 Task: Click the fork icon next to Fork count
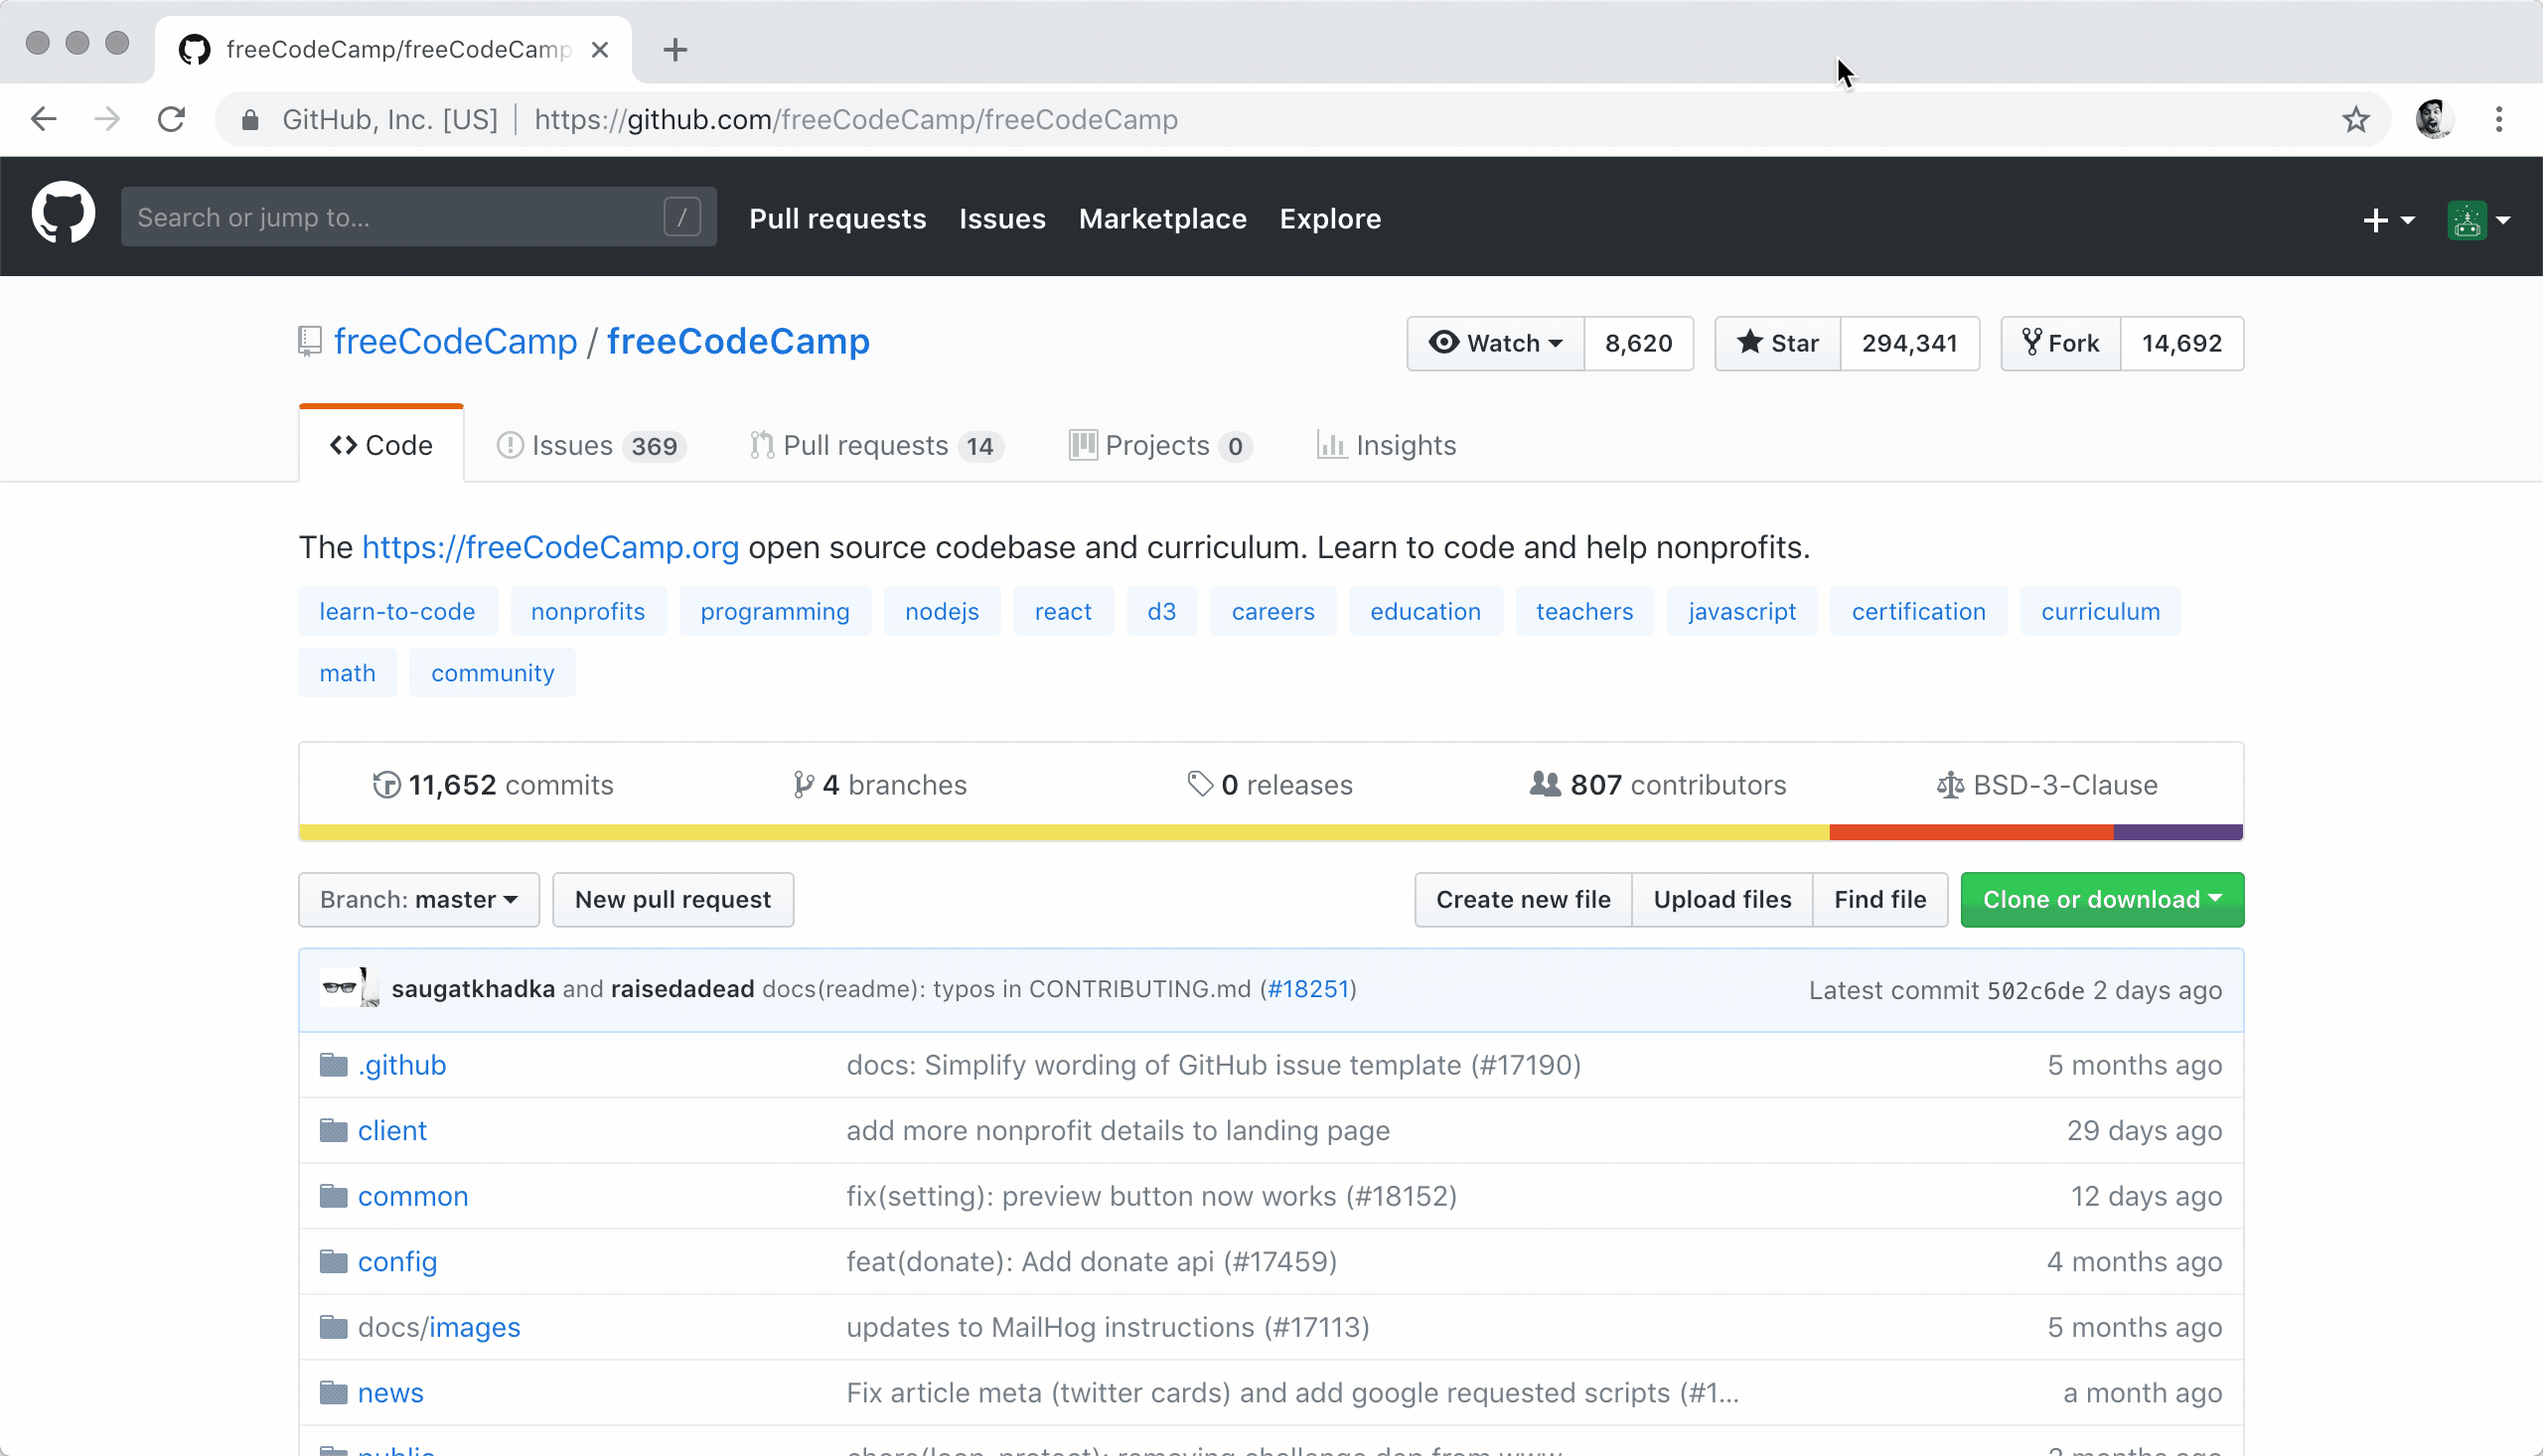click(2032, 343)
